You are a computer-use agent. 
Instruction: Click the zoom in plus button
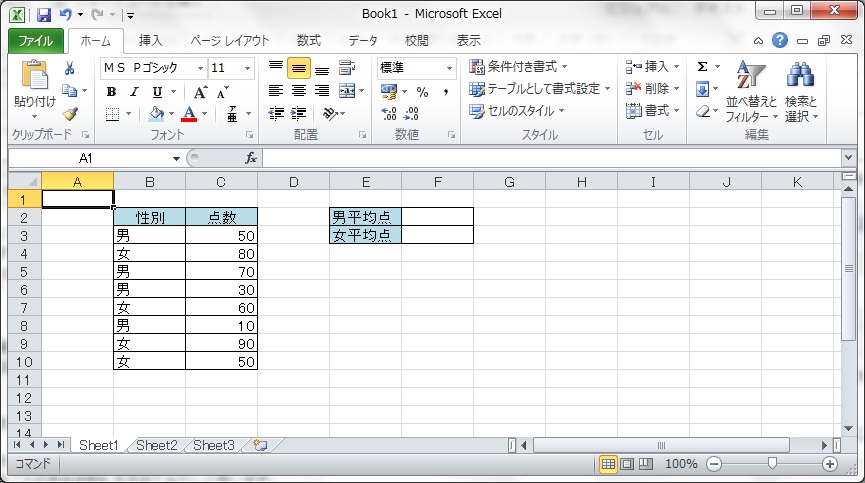tap(830, 464)
